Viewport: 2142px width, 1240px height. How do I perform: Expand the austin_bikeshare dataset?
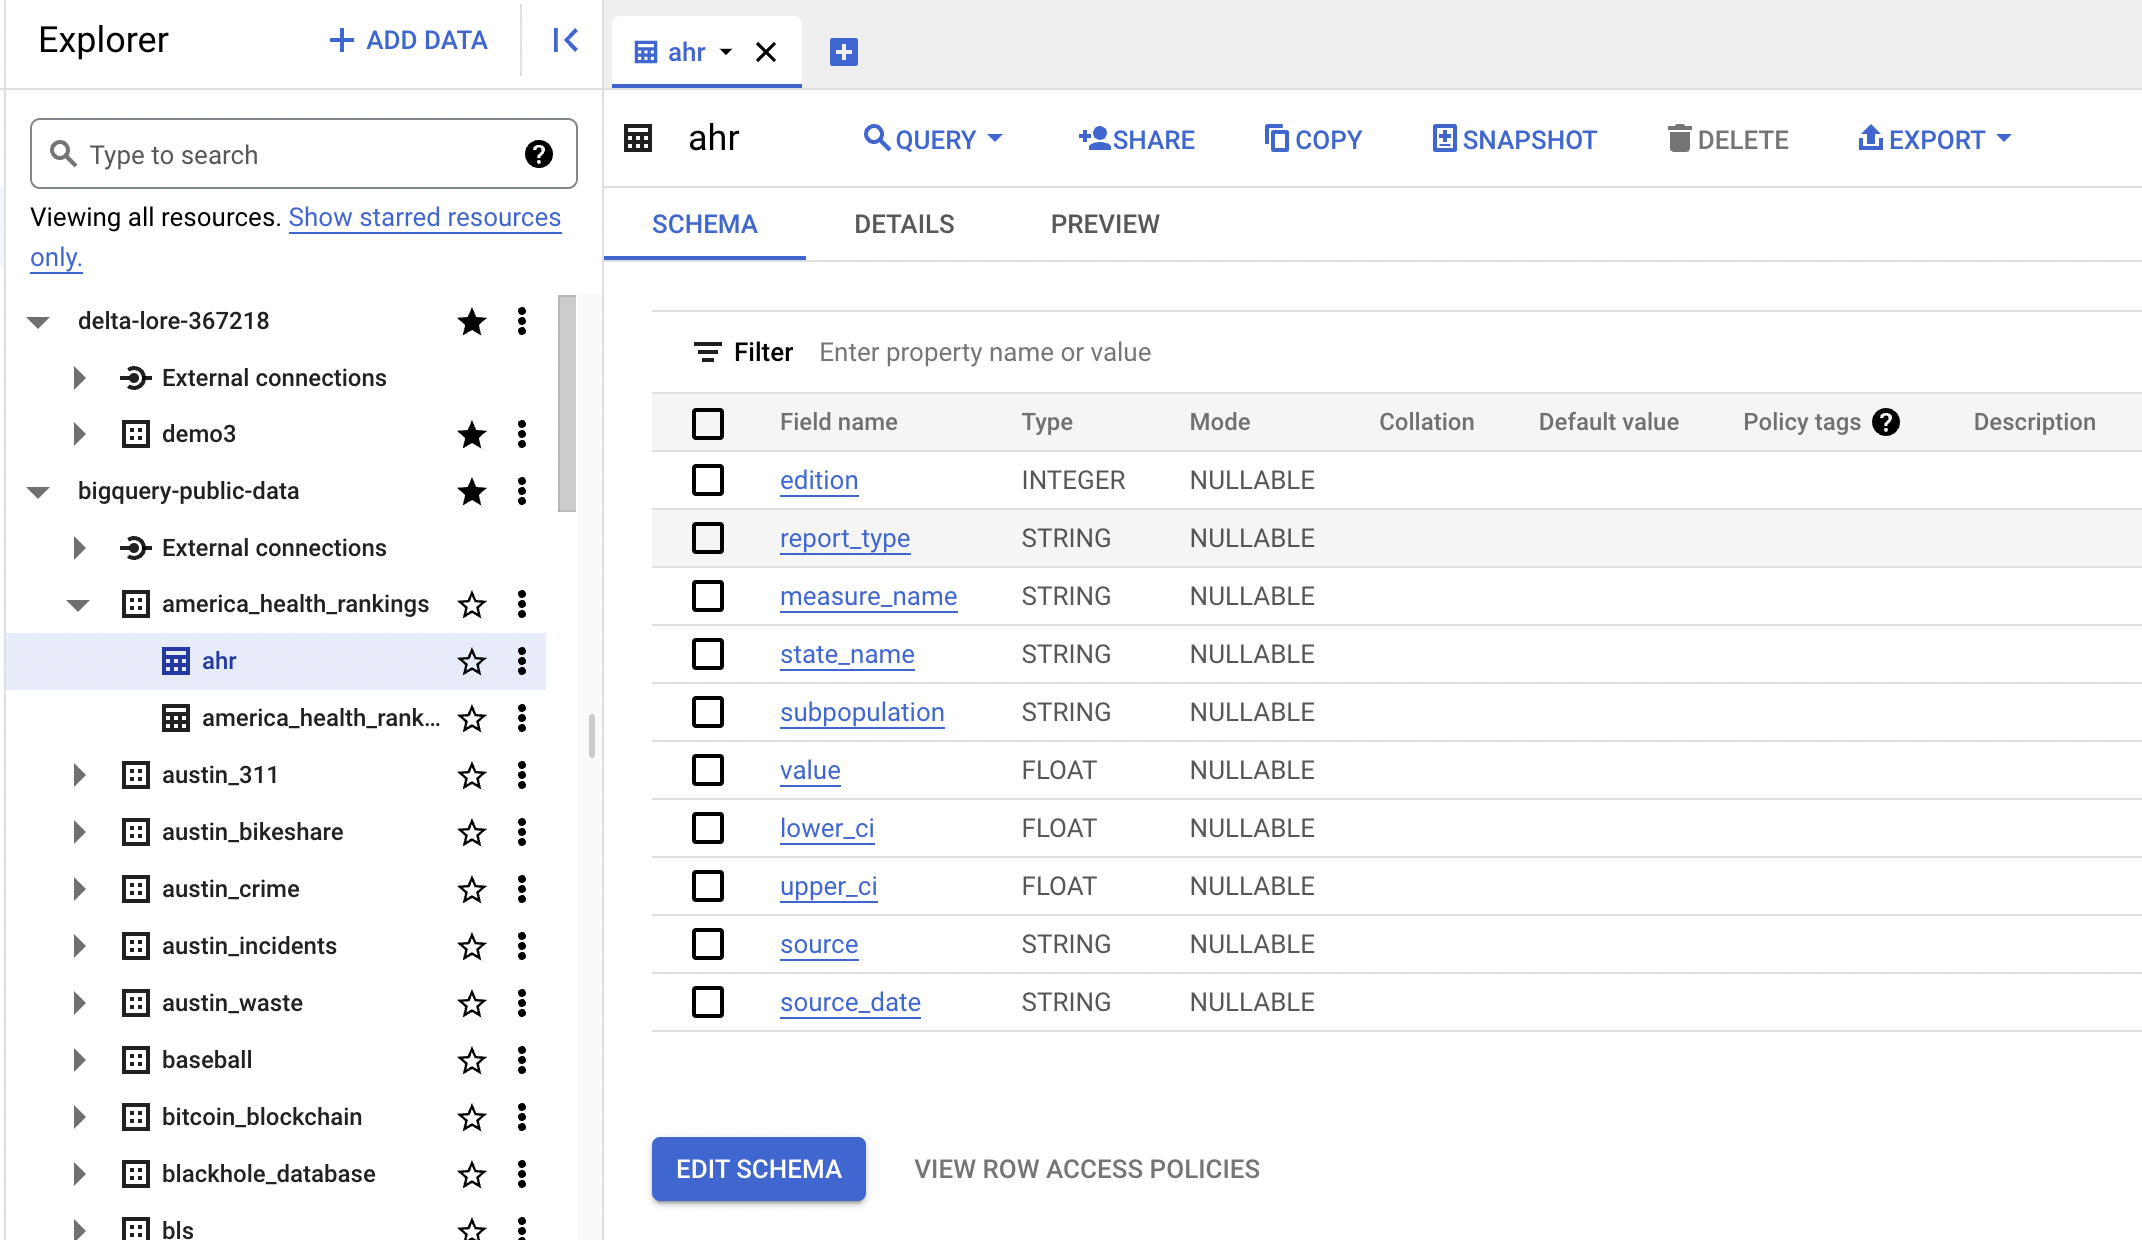coord(80,832)
